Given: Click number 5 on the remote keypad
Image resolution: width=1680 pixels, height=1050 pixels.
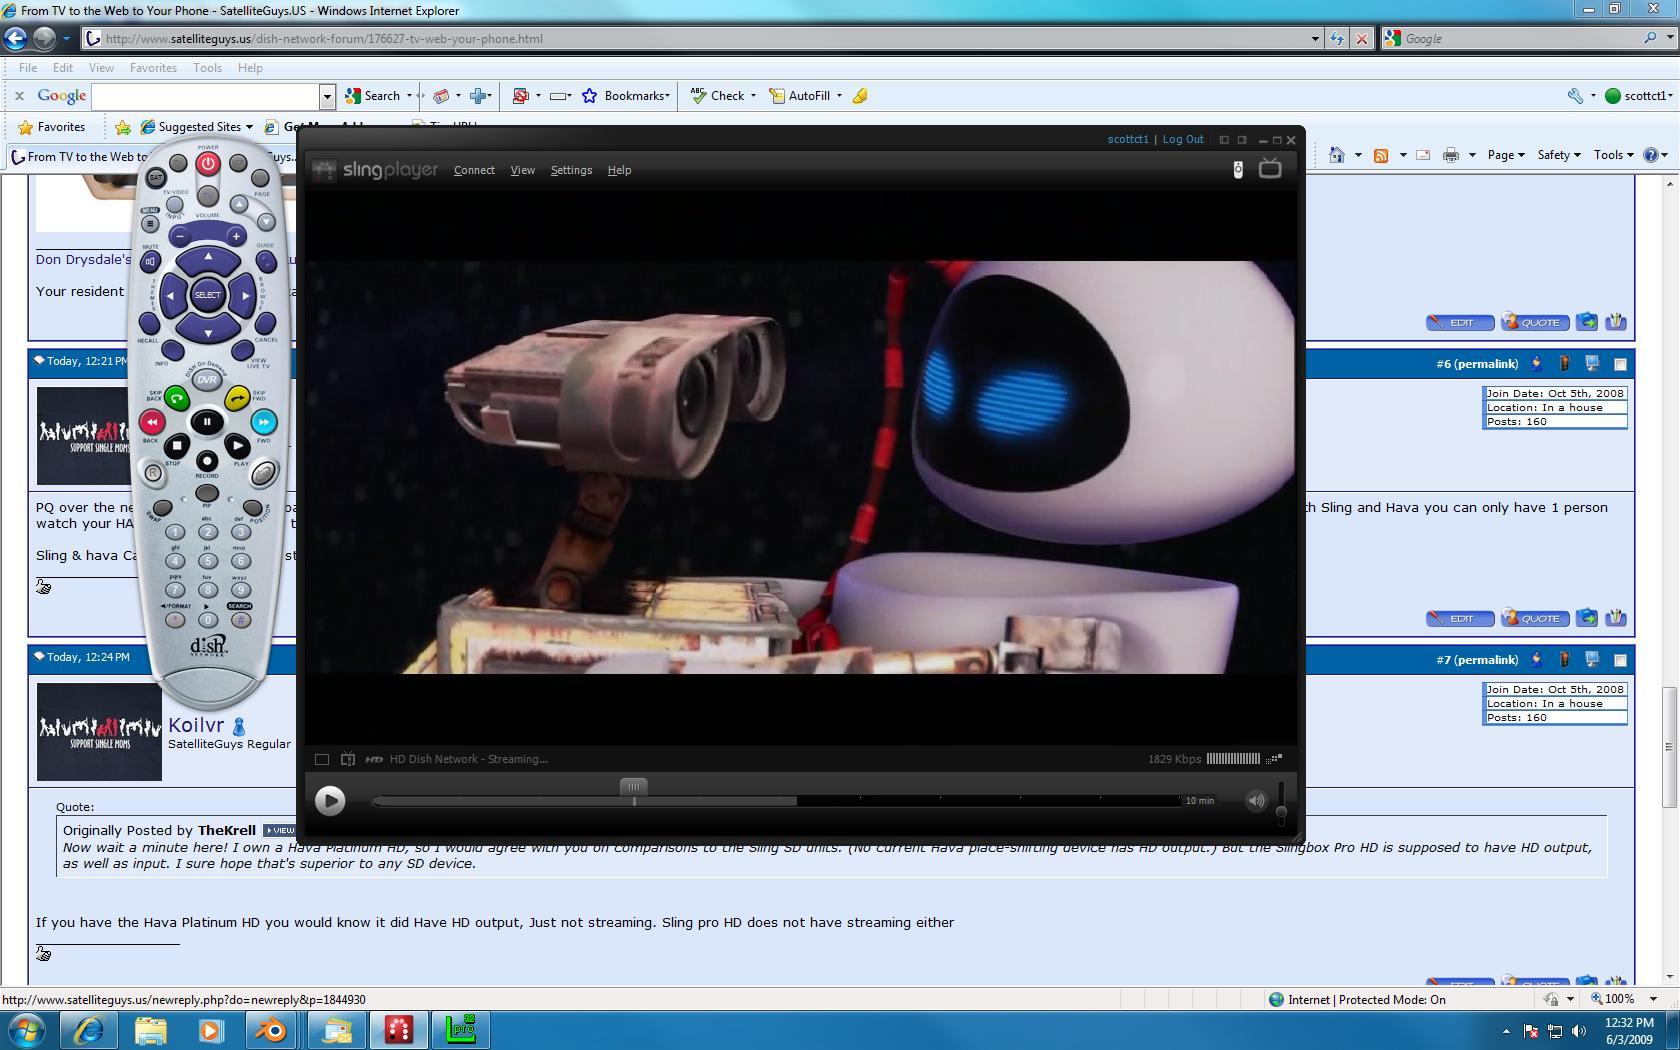Looking at the screenshot, I should pyautogui.click(x=207, y=561).
